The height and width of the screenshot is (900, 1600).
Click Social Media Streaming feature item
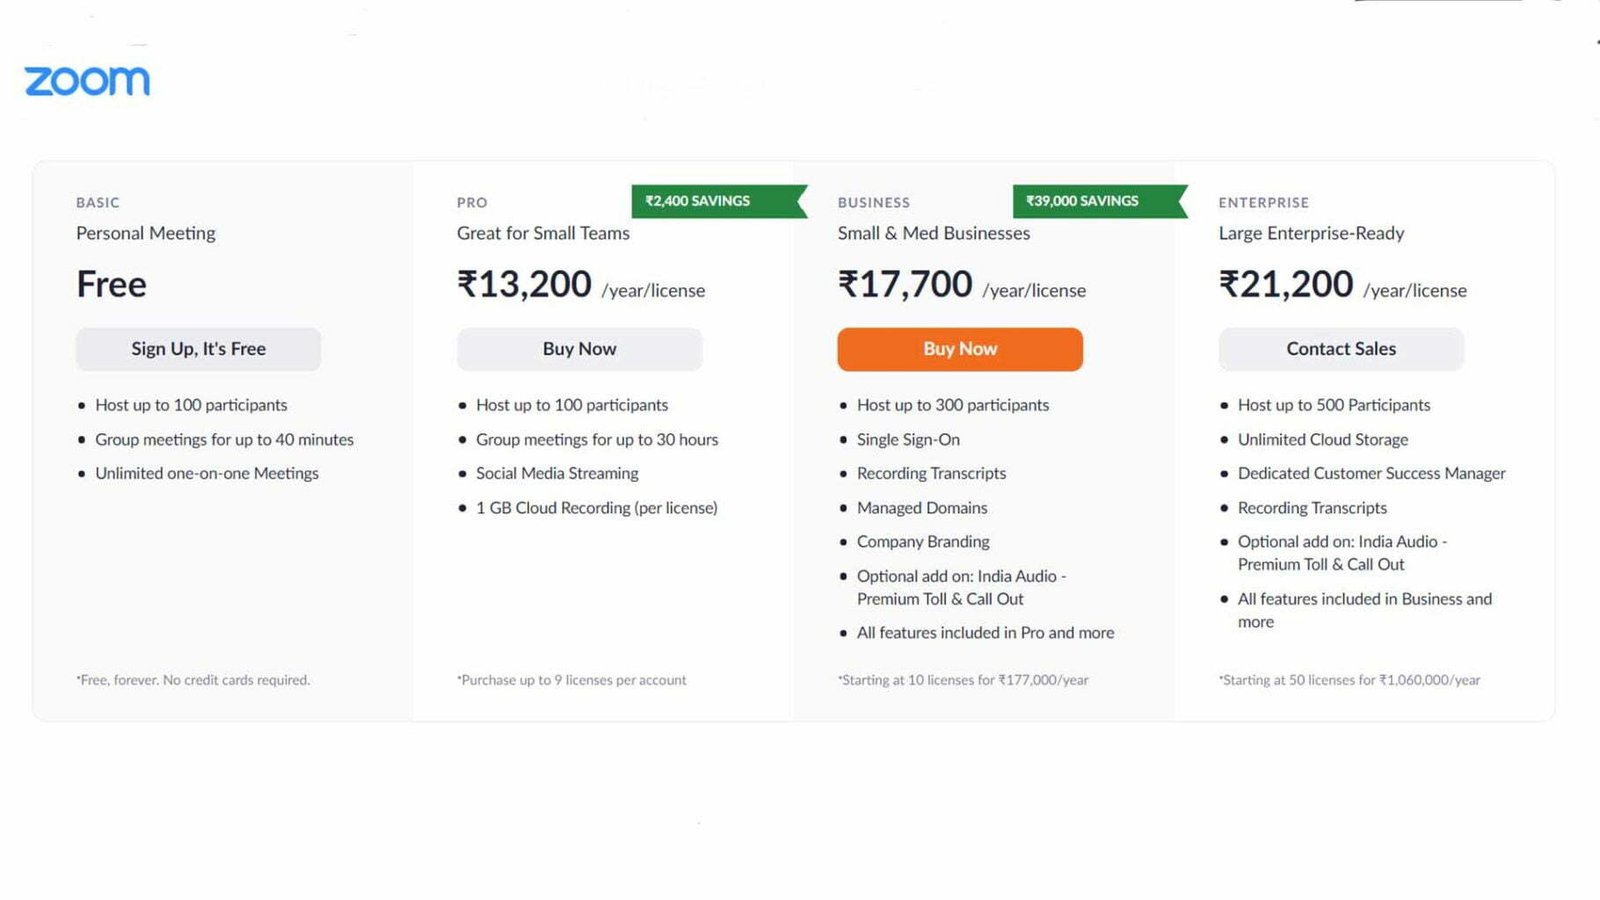tap(557, 474)
